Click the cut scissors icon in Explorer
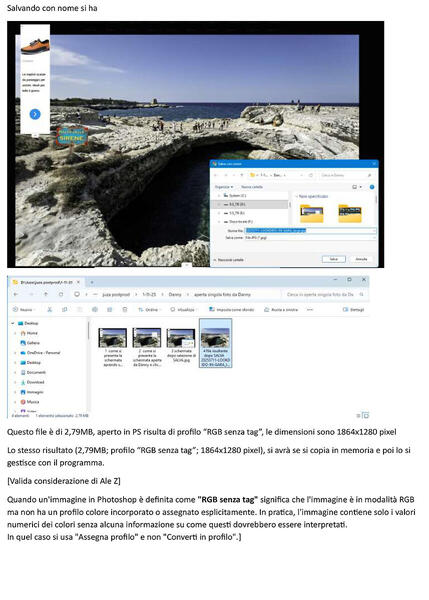 [x=49, y=309]
